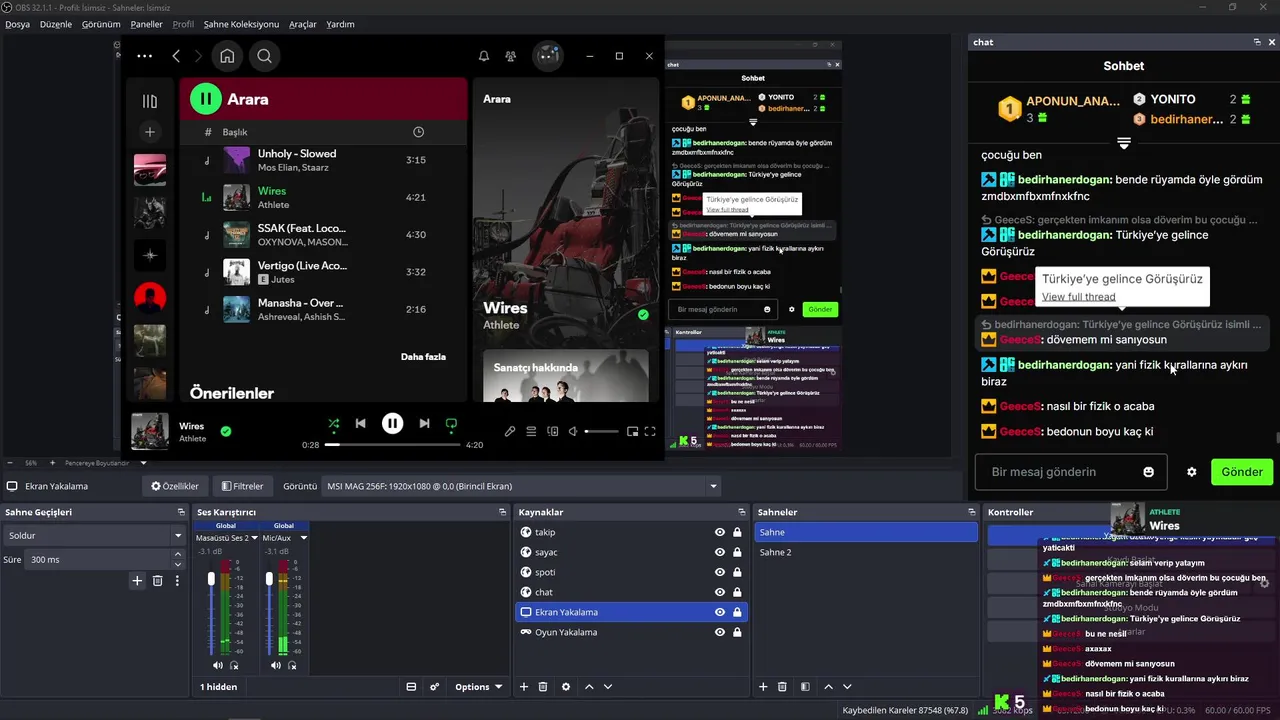Open Spotify three-dot menu
1280x720 pixels.
[x=144, y=56]
